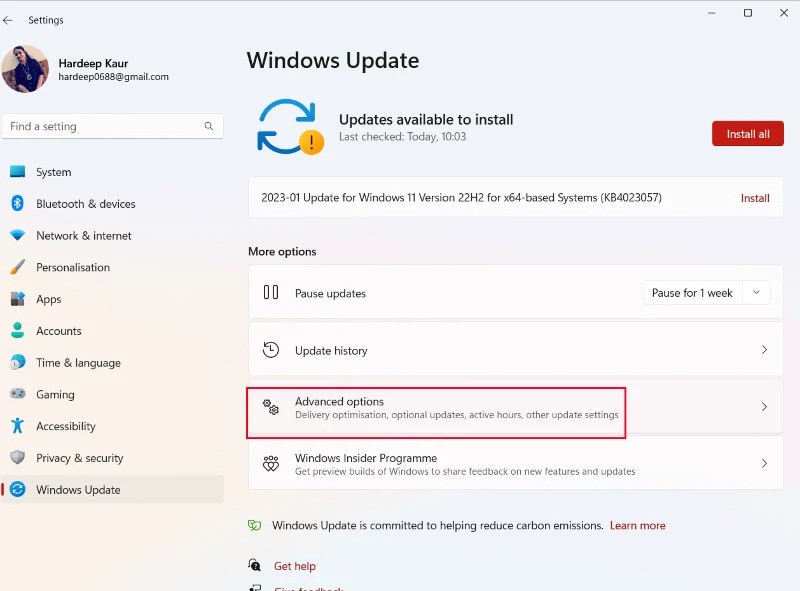This screenshot has width=800, height=591.
Task: Install the KB4023057 update
Action: (755, 198)
